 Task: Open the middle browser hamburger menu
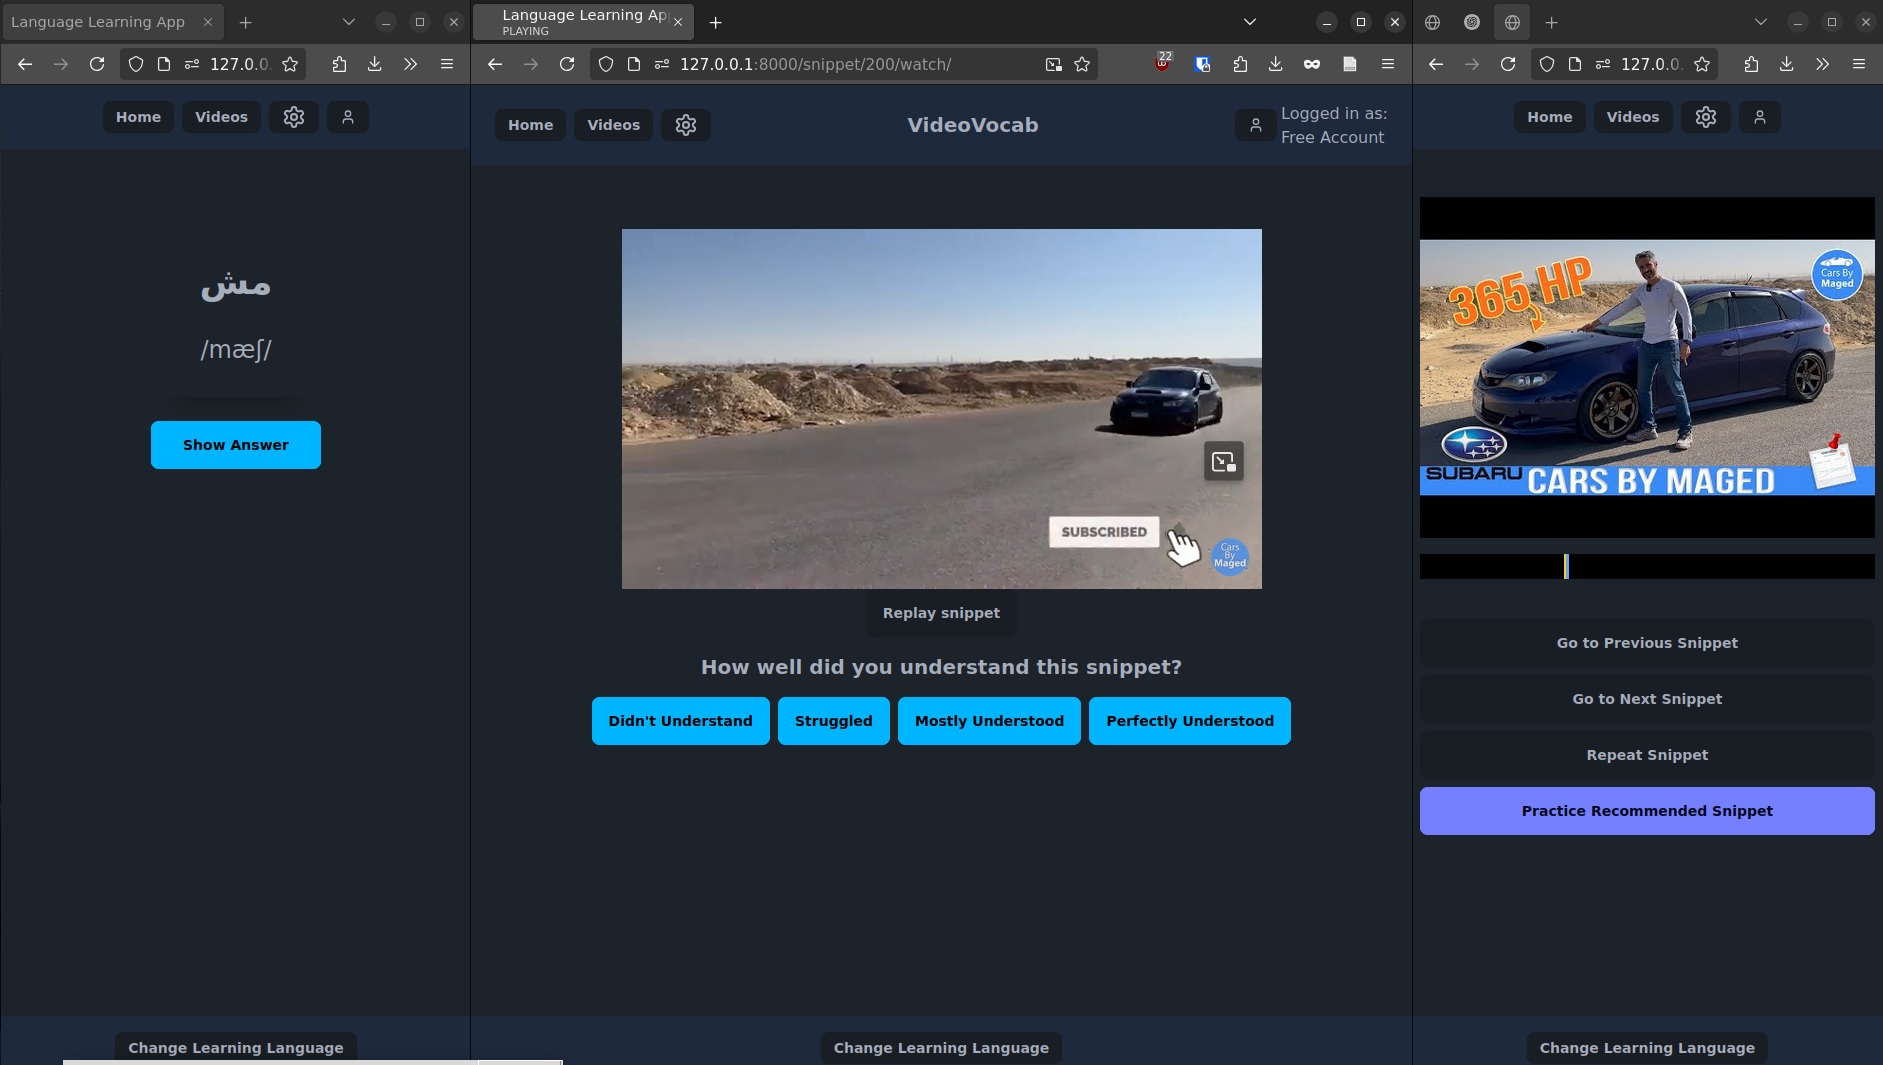(x=1387, y=64)
